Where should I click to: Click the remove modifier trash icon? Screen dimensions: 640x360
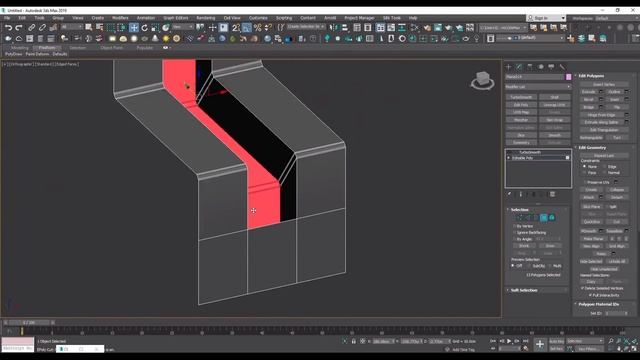542,194
